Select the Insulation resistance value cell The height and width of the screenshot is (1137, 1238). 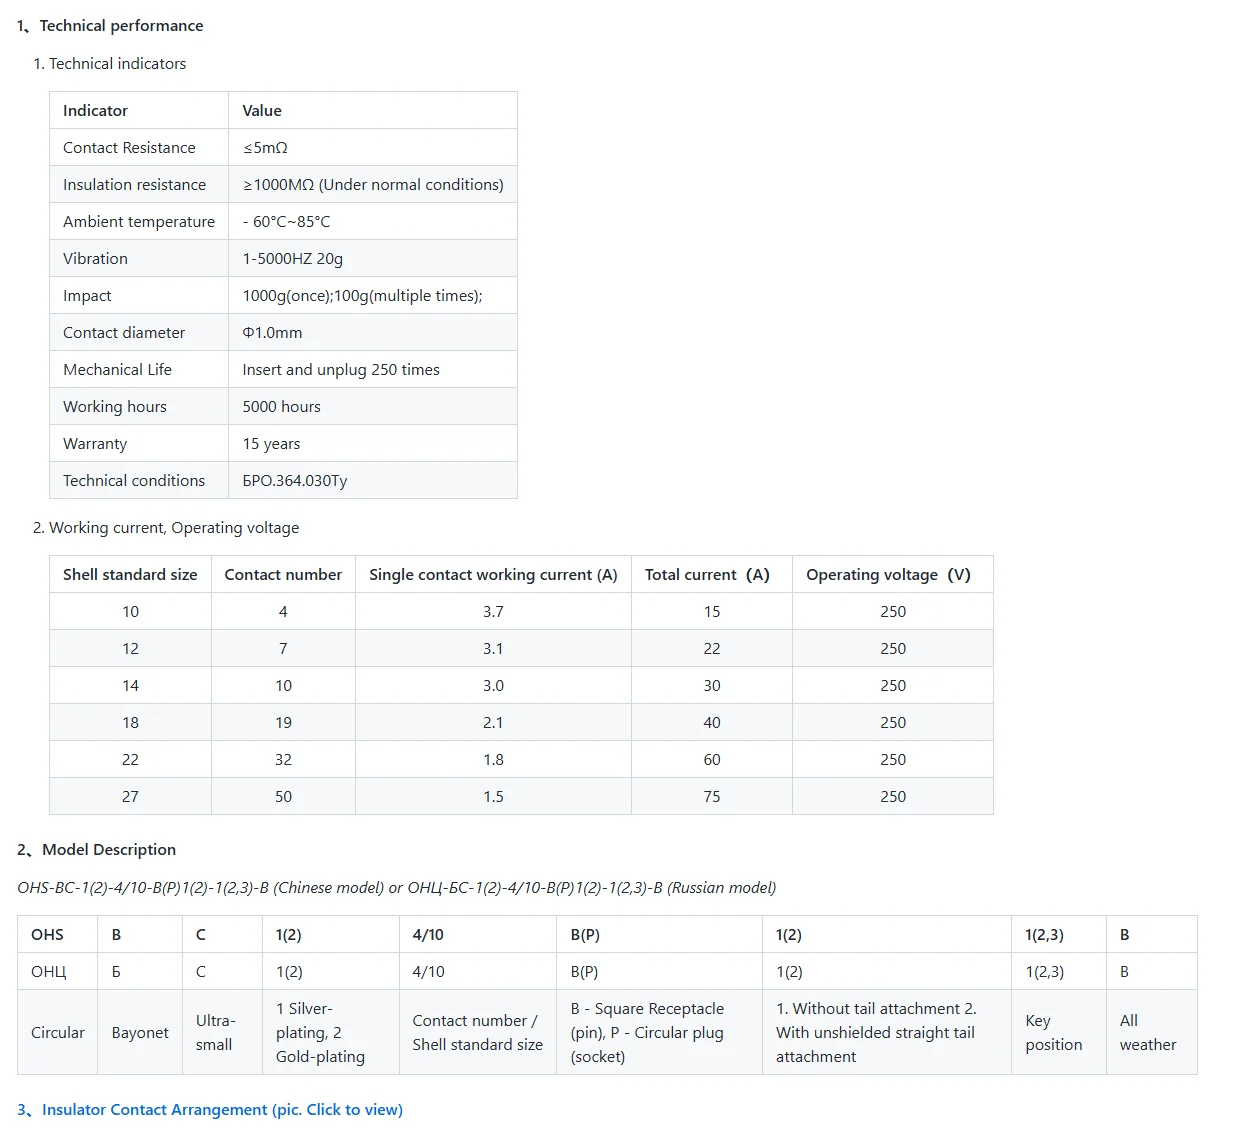click(x=373, y=184)
